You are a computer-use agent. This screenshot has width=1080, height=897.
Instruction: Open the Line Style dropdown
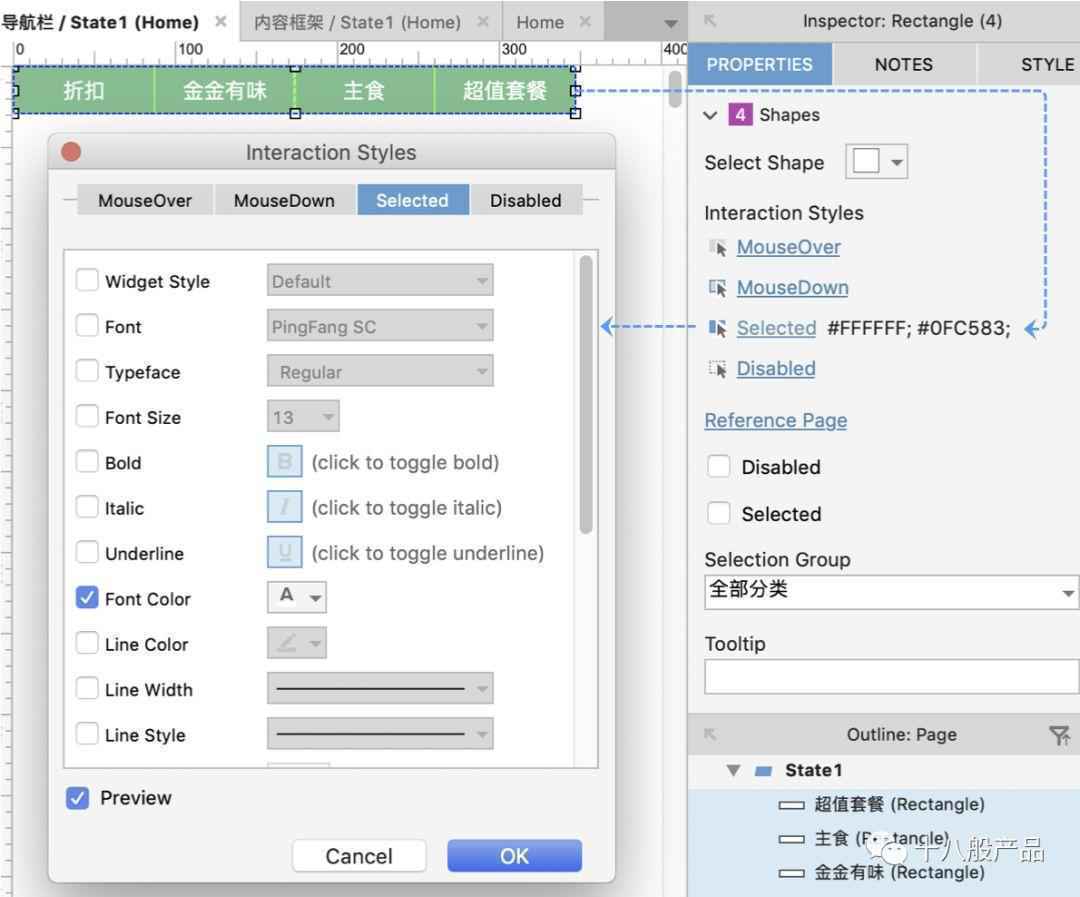click(x=380, y=734)
